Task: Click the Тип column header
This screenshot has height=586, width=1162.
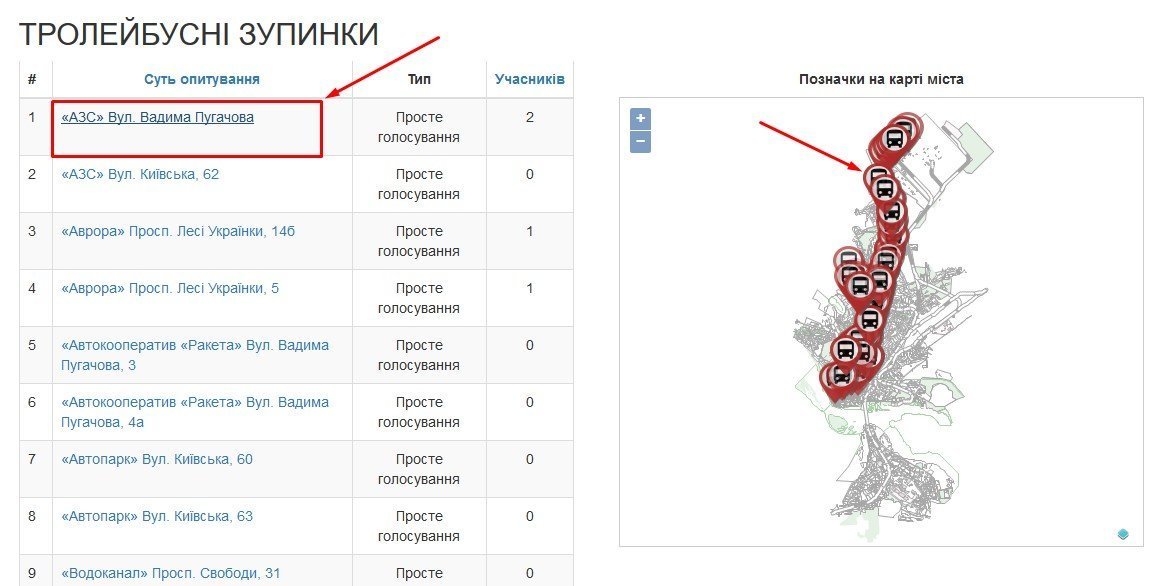Action: coord(419,78)
